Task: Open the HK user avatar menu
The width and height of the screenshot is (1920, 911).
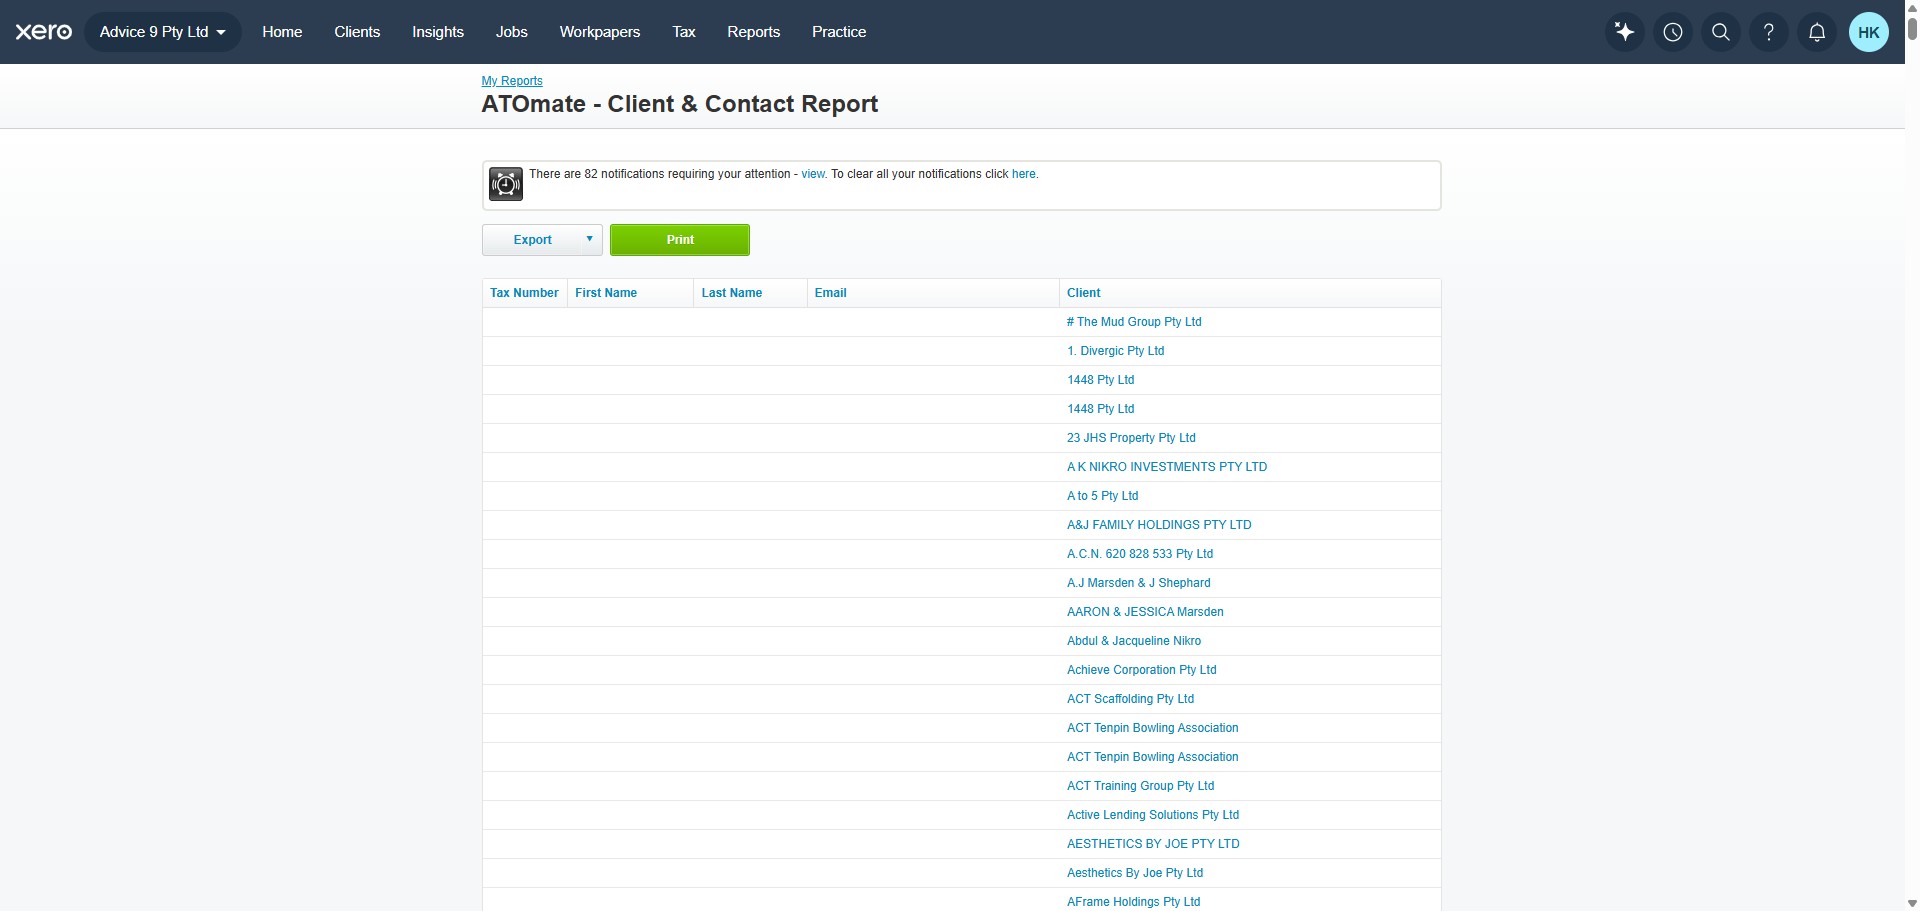Action: (1869, 32)
